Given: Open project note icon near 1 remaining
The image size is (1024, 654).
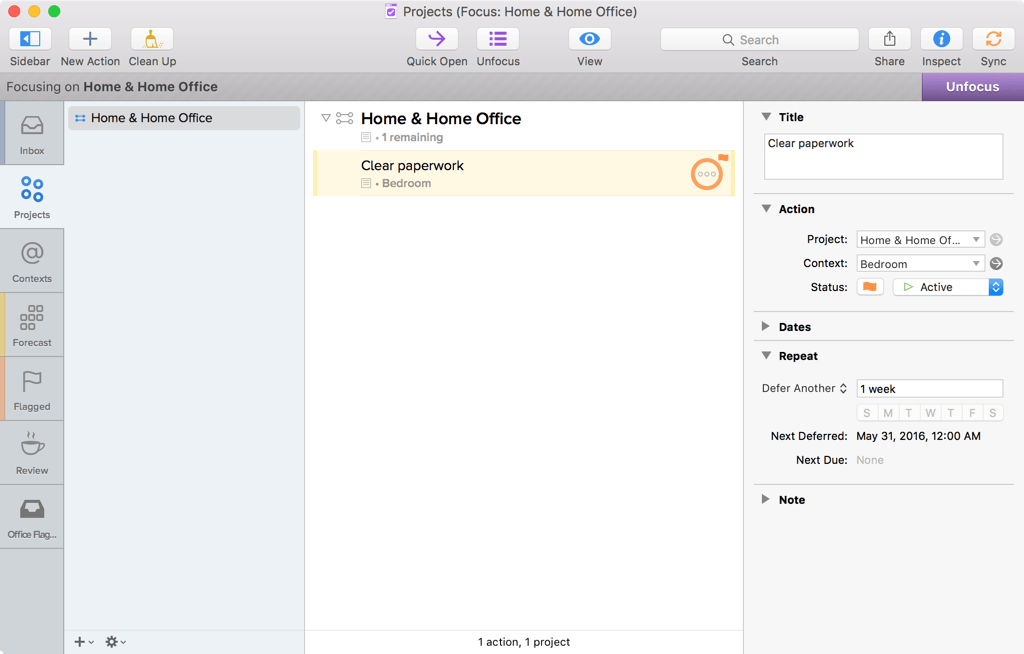Looking at the screenshot, I should tap(366, 137).
